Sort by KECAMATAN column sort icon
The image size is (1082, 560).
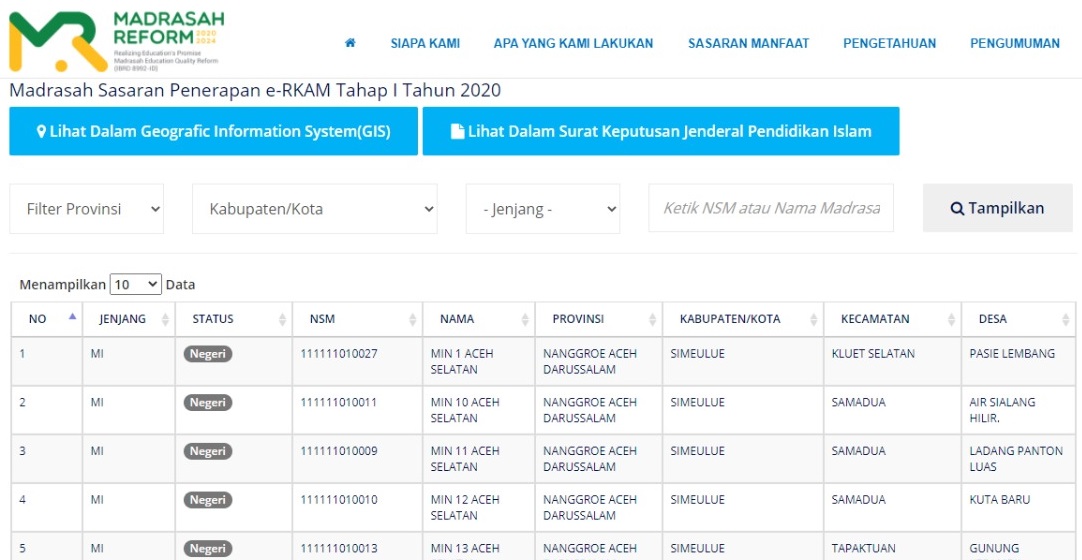click(952, 319)
